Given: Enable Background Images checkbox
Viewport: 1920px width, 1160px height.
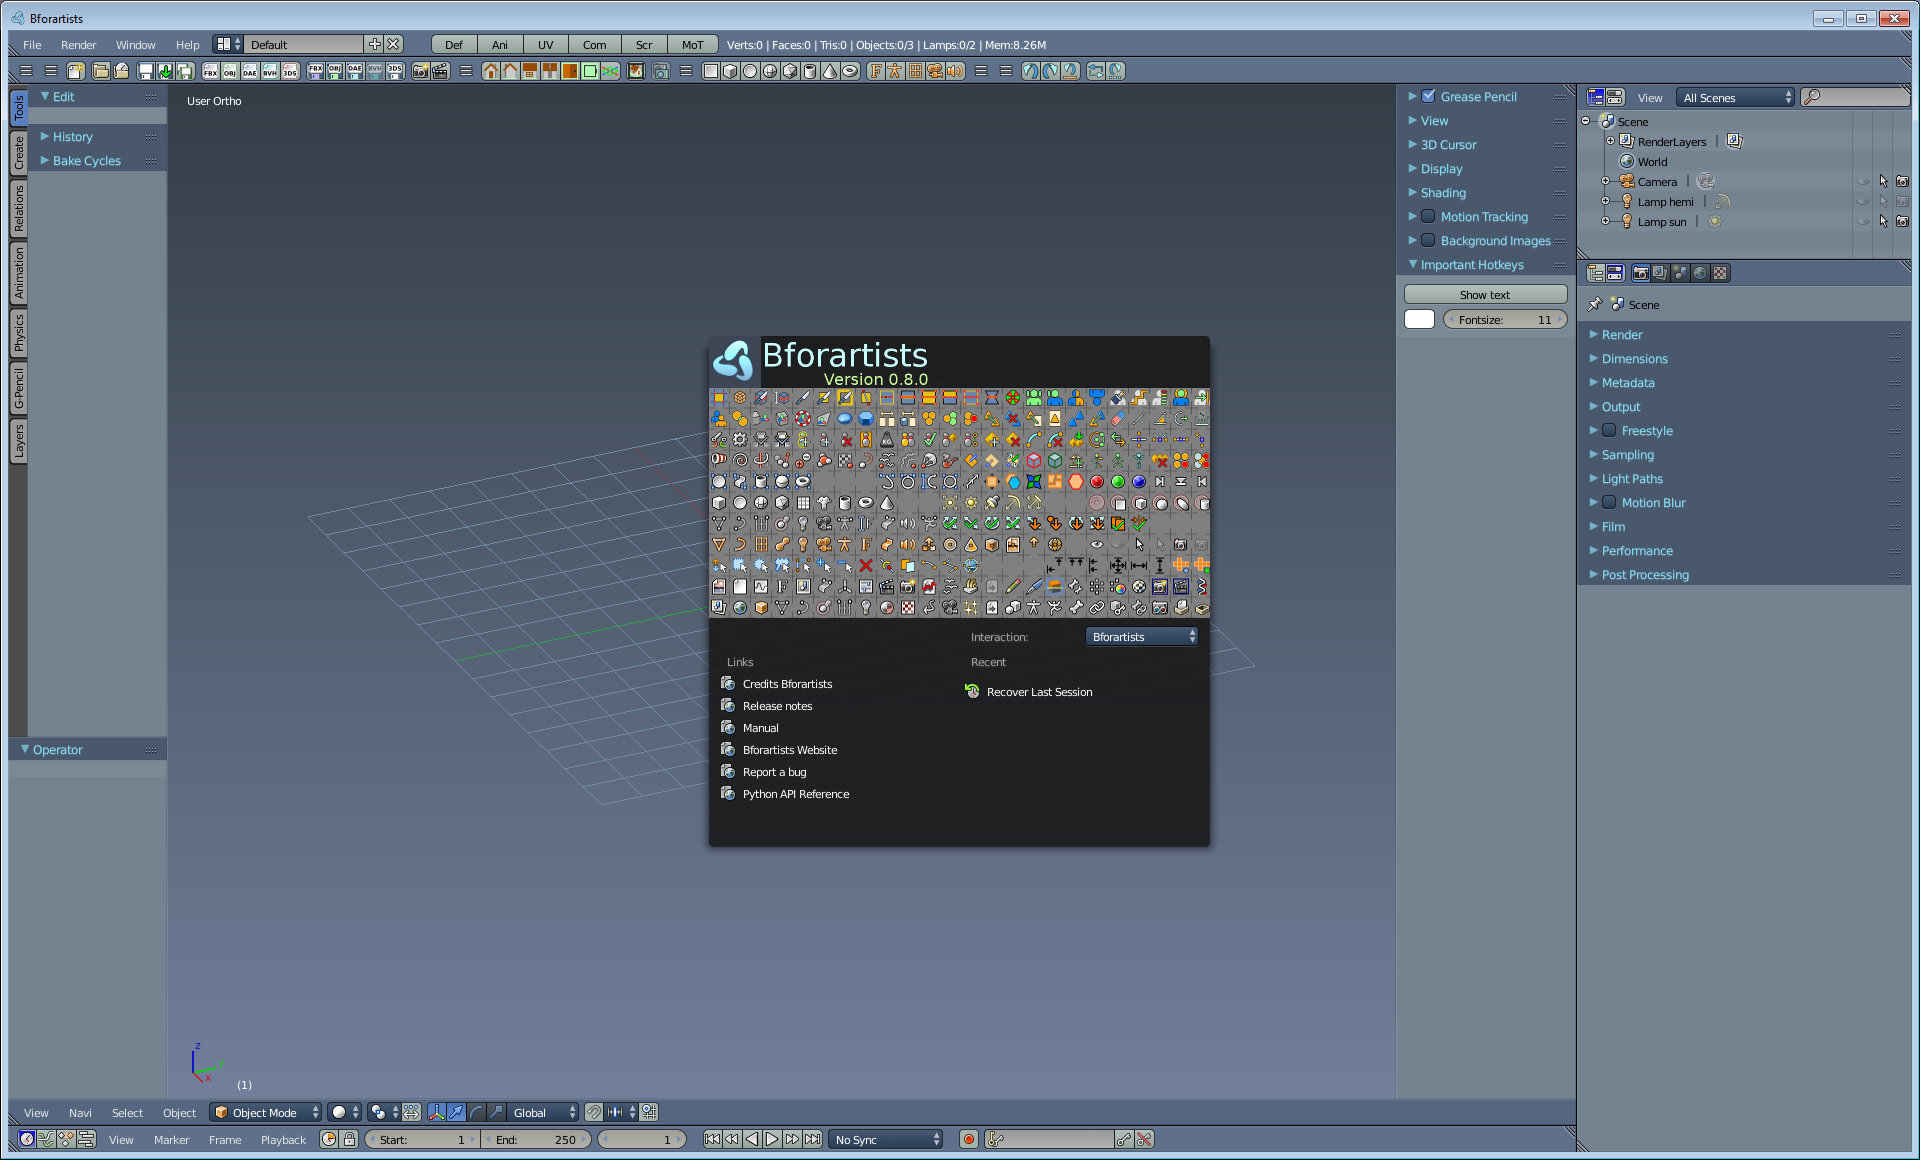Looking at the screenshot, I should click(1428, 240).
